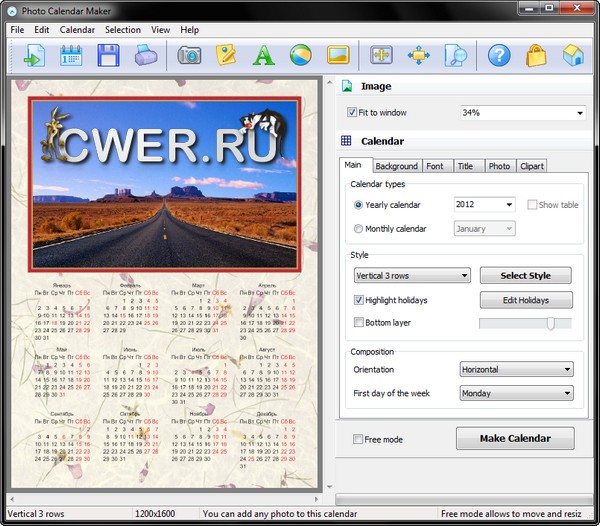Click the blue floppy disk save icon
The height and width of the screenshot is (526, 600).
coord(108,55)
